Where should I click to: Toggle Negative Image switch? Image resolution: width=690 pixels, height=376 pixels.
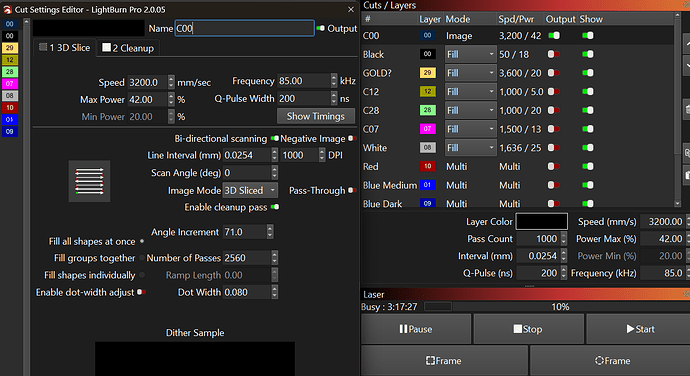352,138
